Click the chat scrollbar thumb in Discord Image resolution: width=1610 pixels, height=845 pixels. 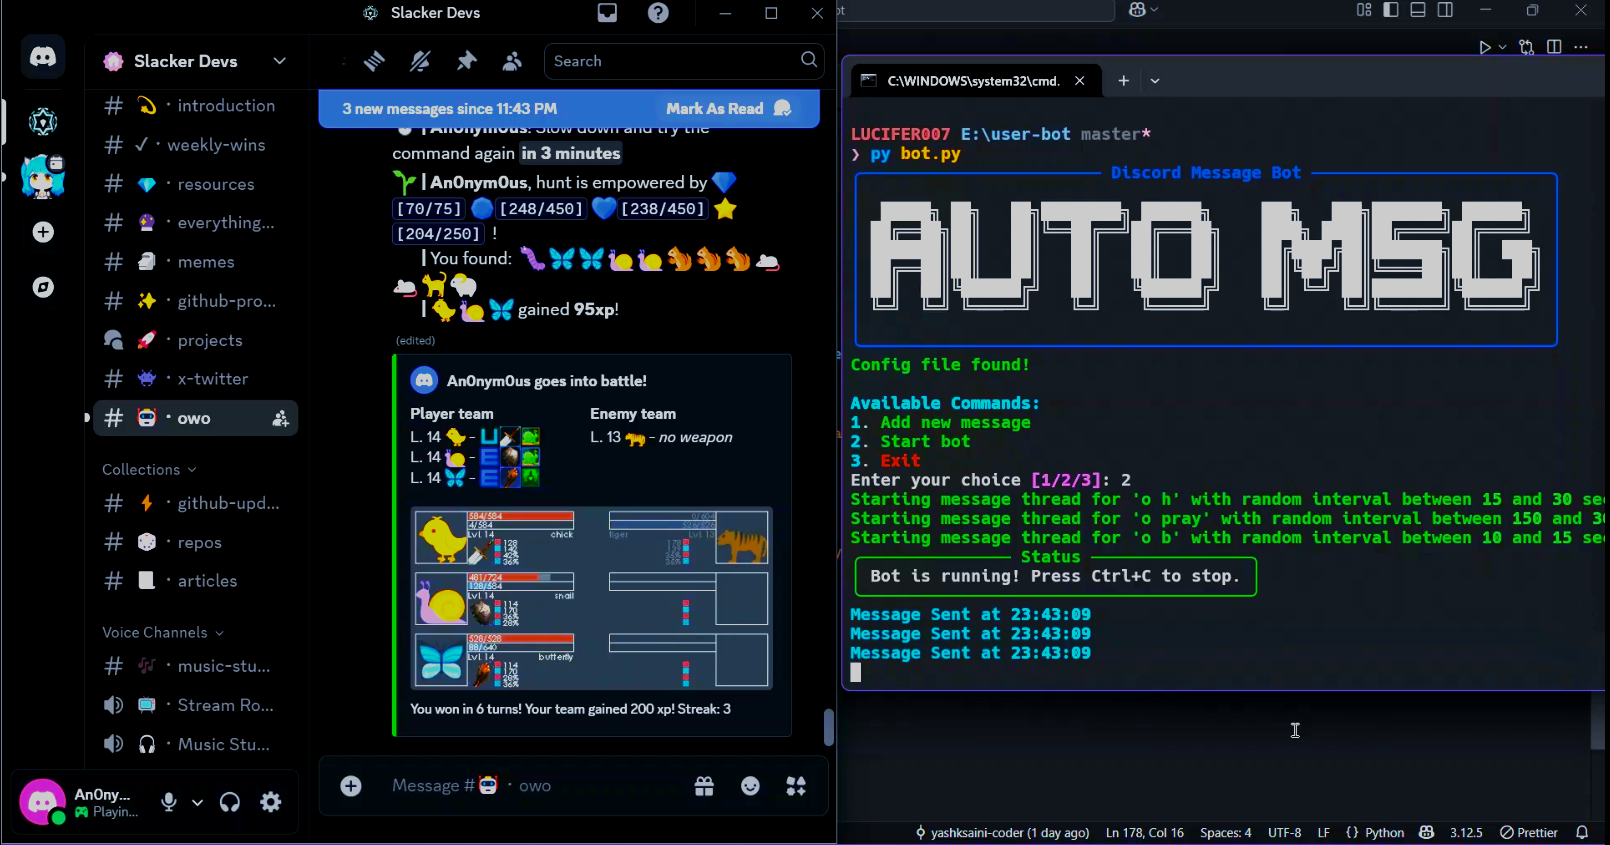(829, 727)
